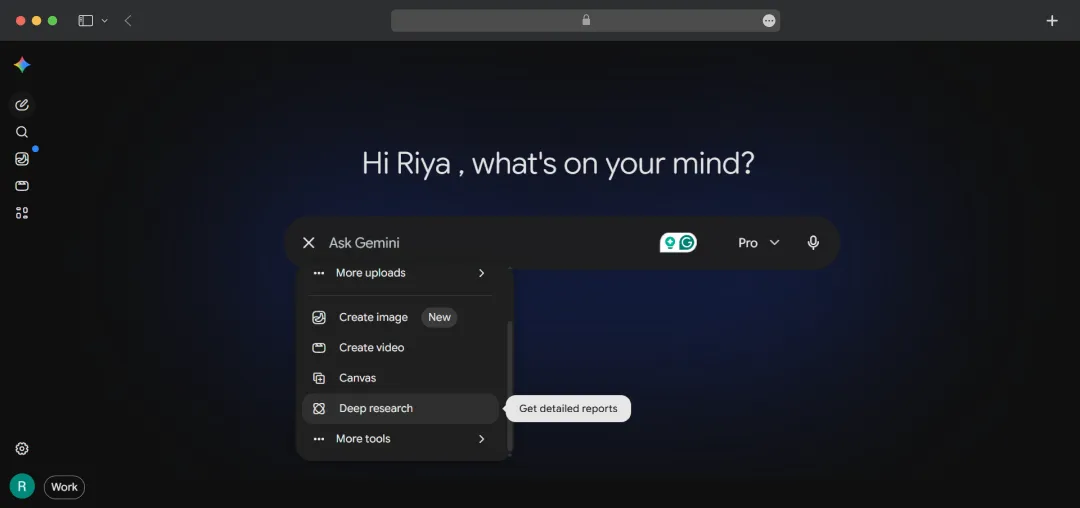Select Deep research menu entry

(400, 409)
